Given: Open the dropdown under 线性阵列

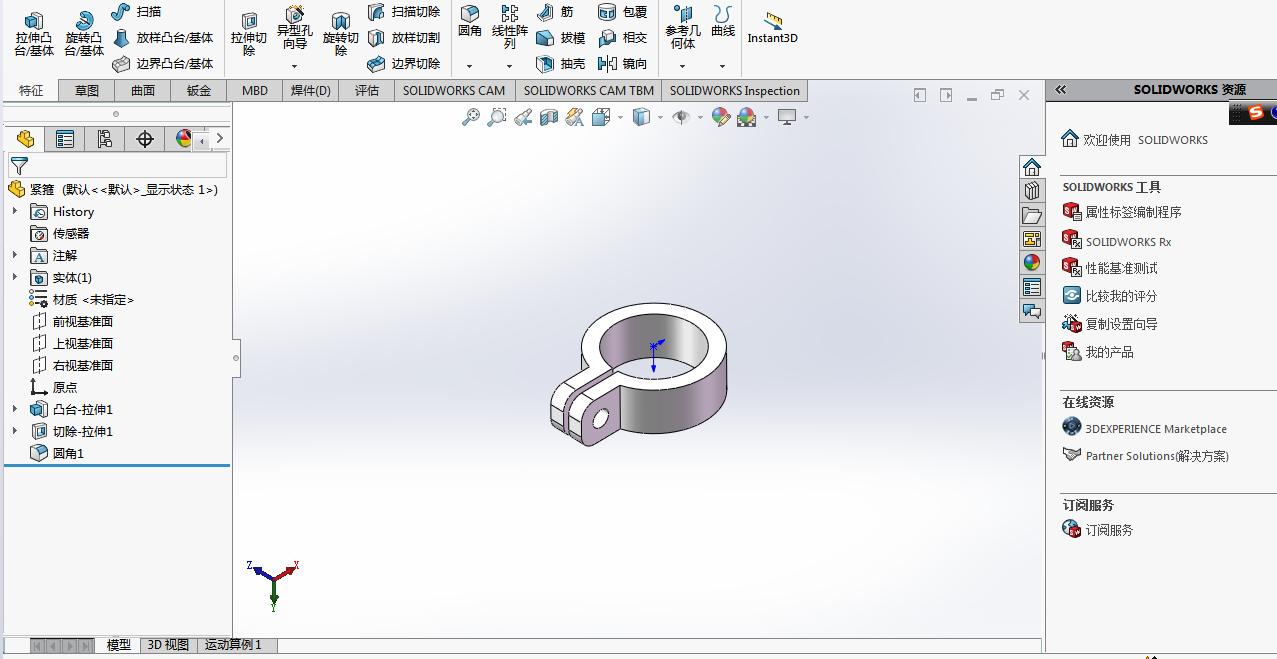Looking at the screenshot, I should [509, 66].
